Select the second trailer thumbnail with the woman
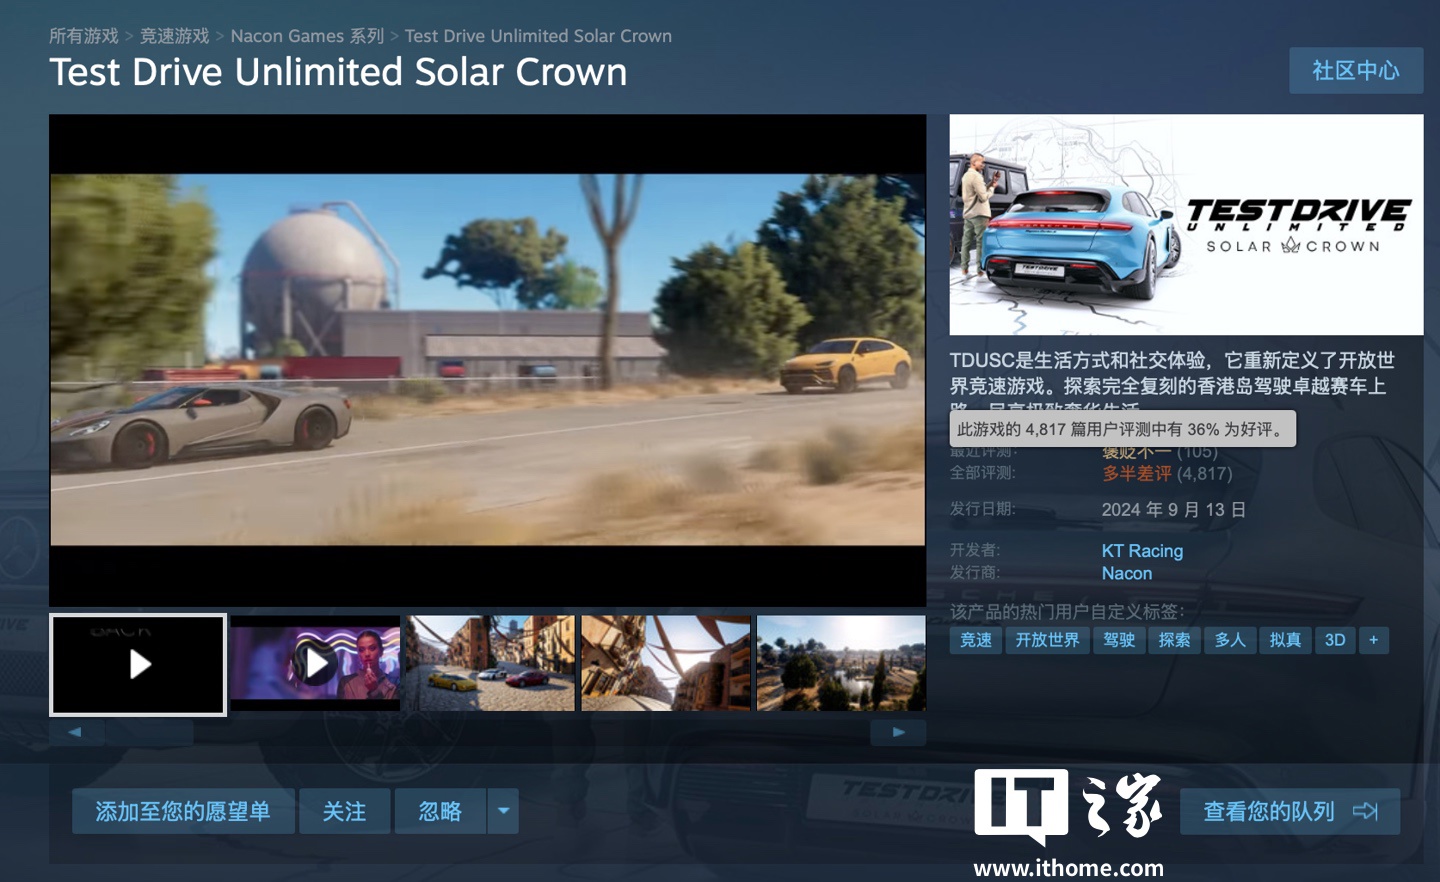Image resolution: width=1440 pixels, height=882 pixels. 315,664
